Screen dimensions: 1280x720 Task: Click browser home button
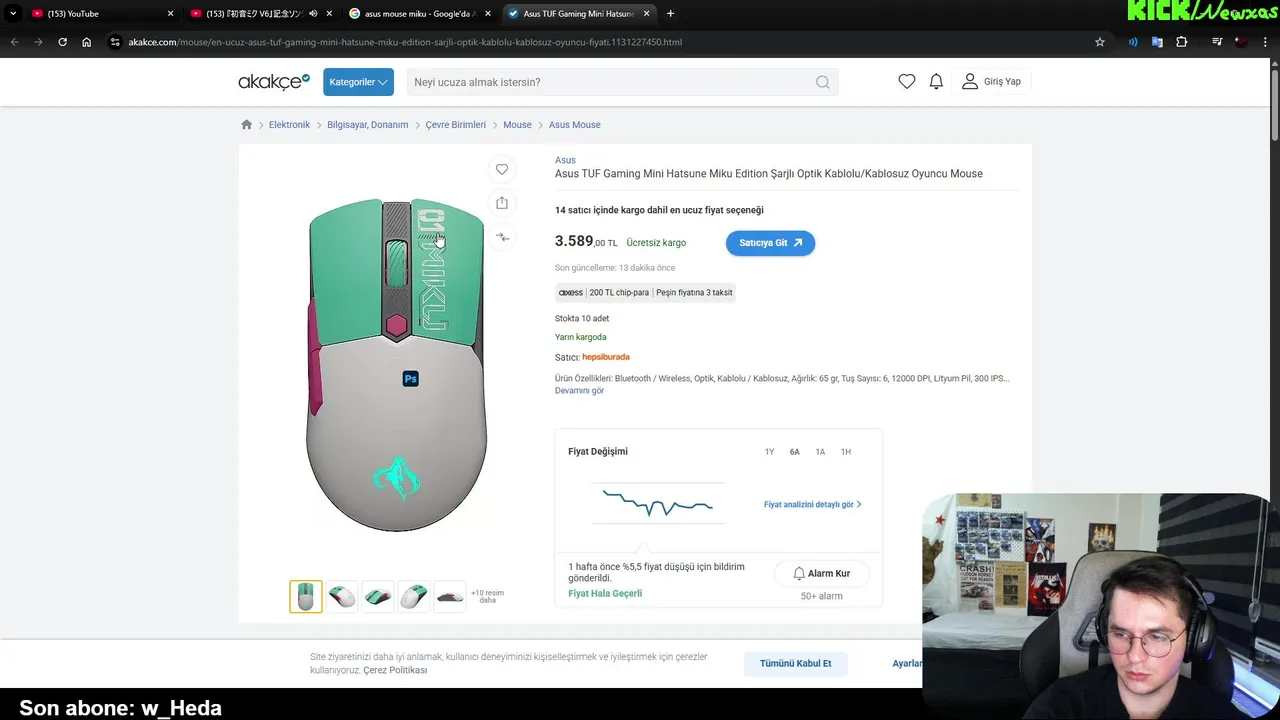[87, 42]
